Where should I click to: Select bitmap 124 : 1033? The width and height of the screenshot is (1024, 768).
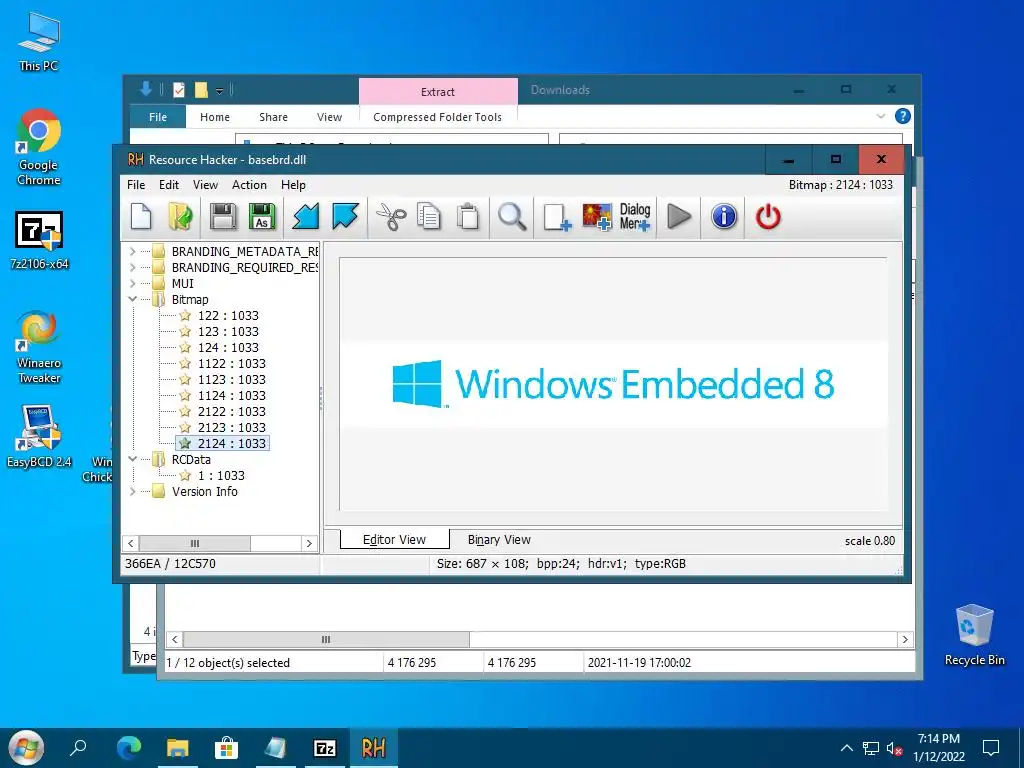[228, 347]
